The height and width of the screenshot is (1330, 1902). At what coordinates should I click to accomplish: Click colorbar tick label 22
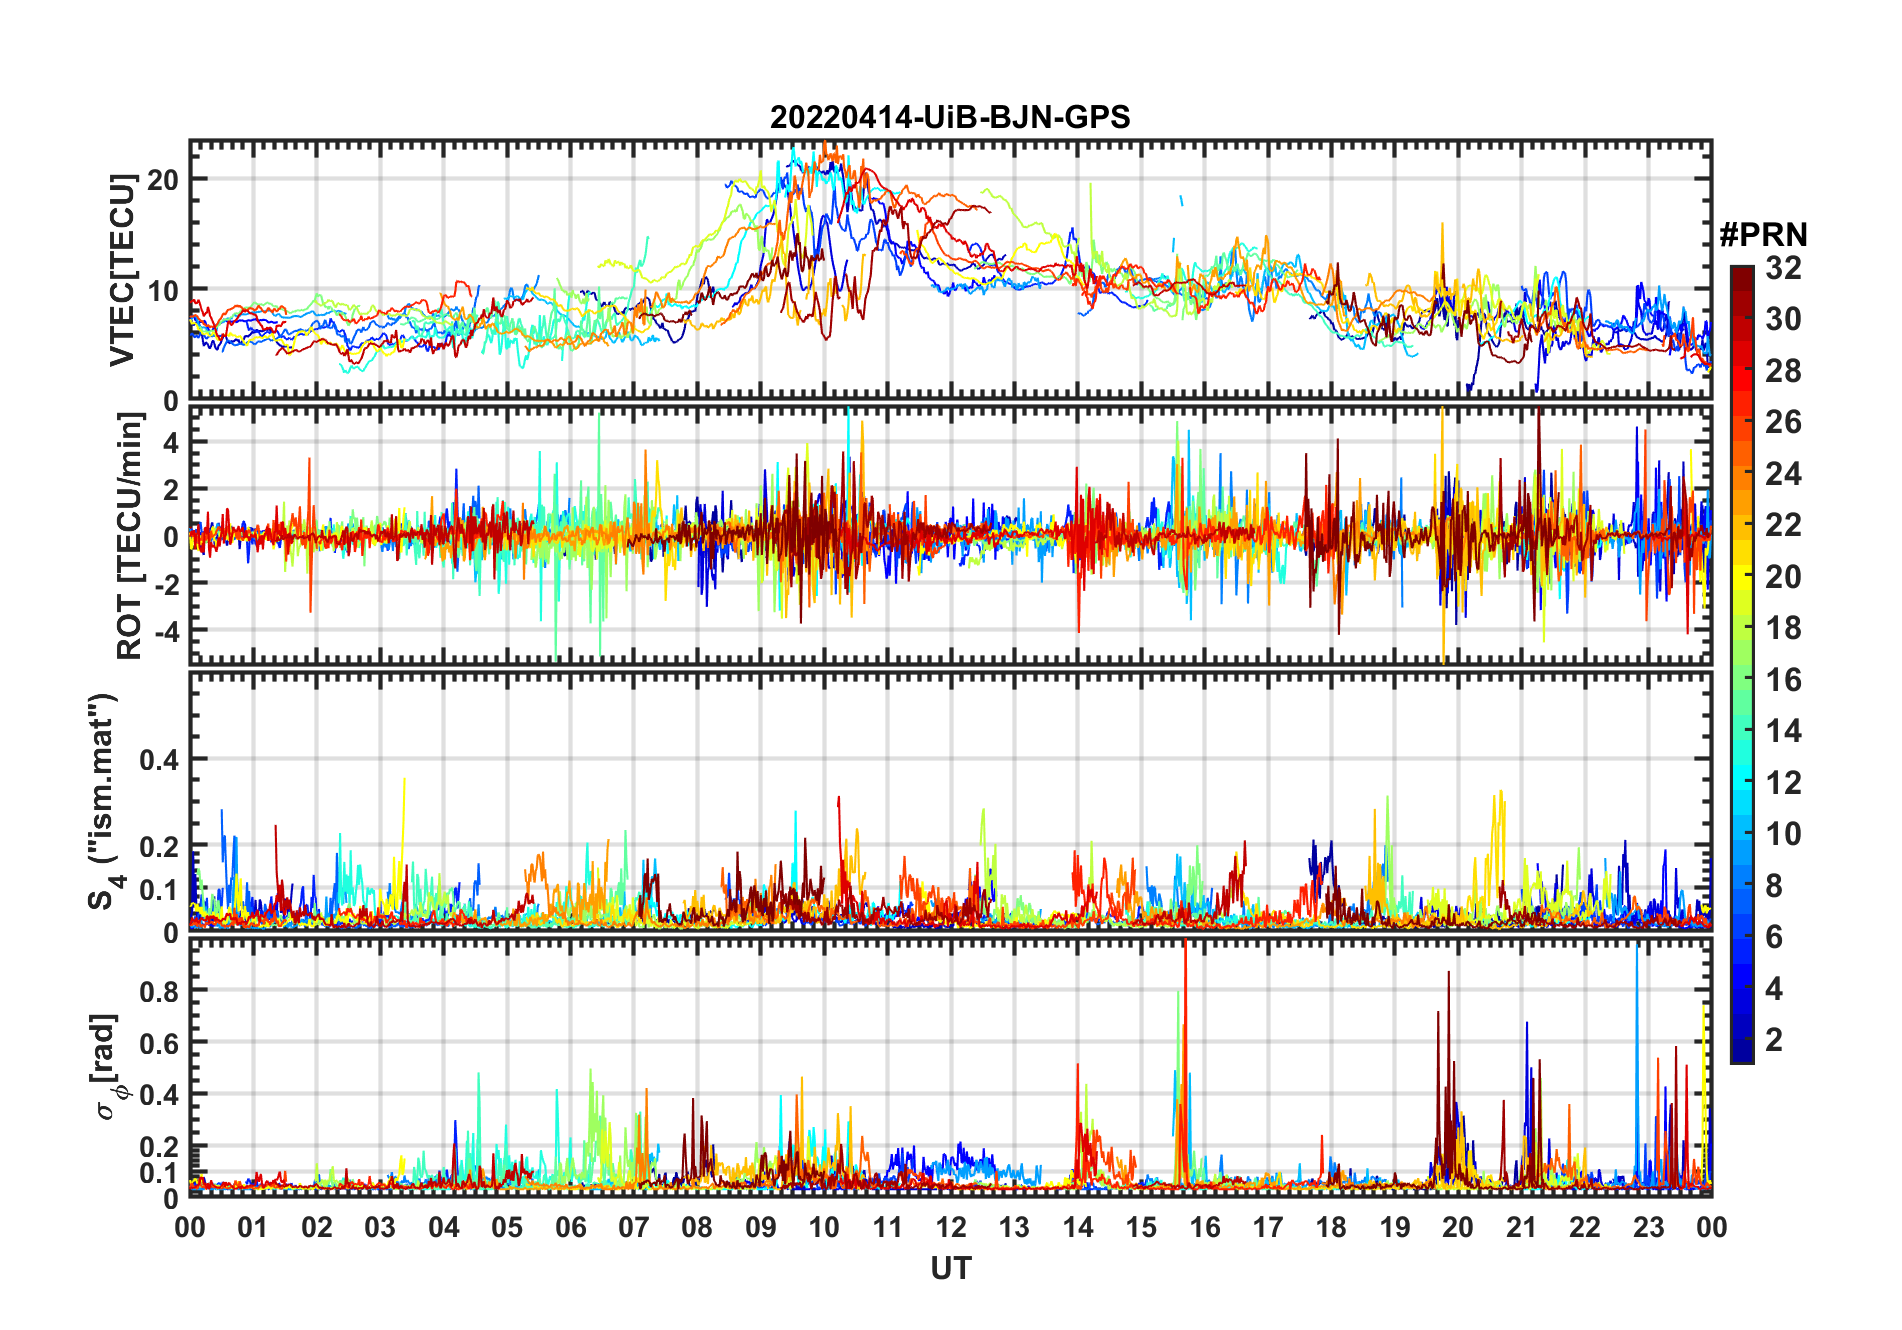pos(1784,525)
